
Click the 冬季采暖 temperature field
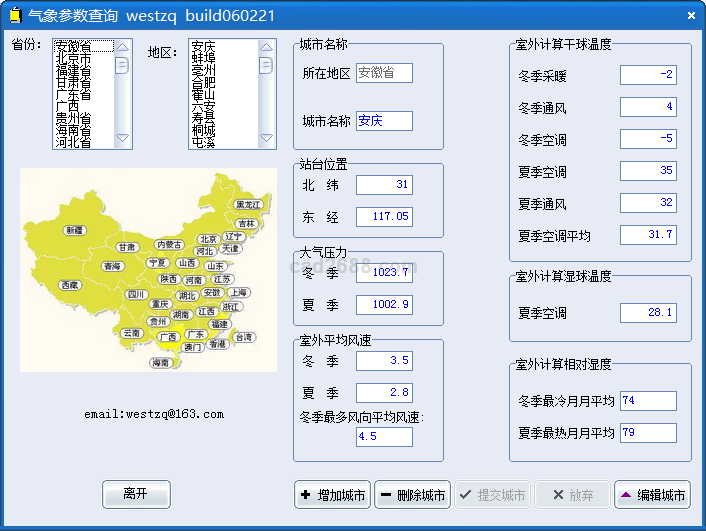pos(648,75)
